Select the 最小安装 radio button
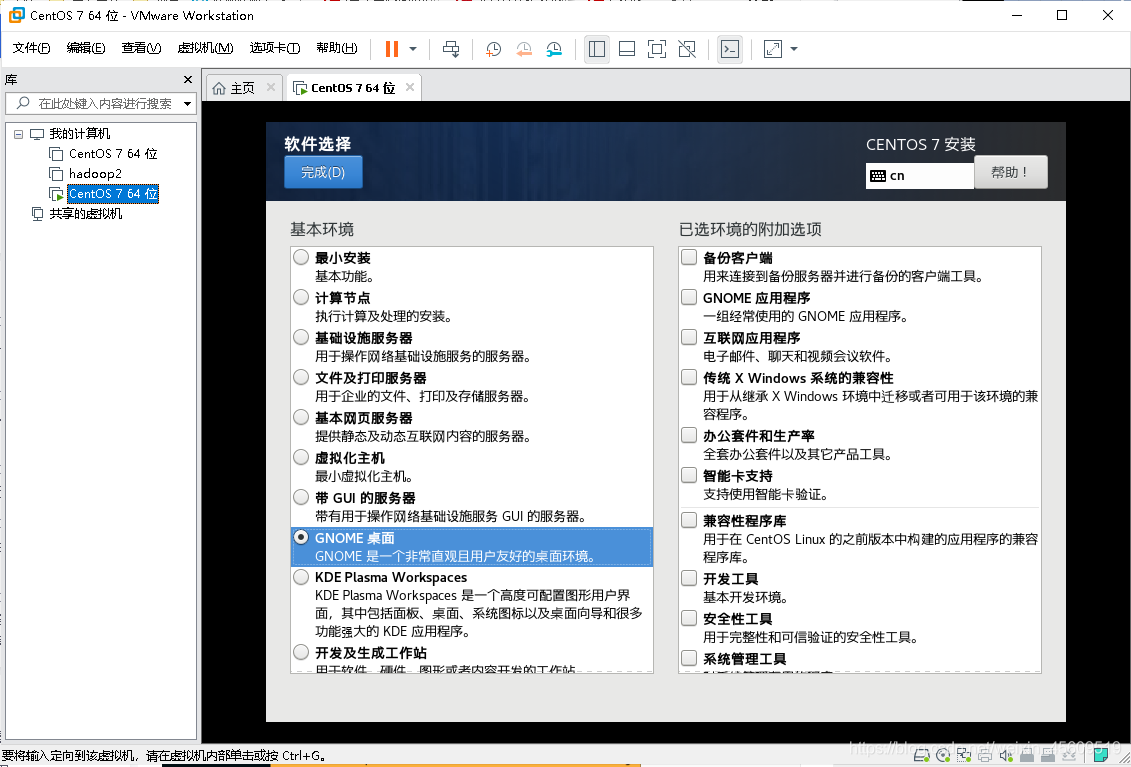1131x767 pixels. point(302,257)
